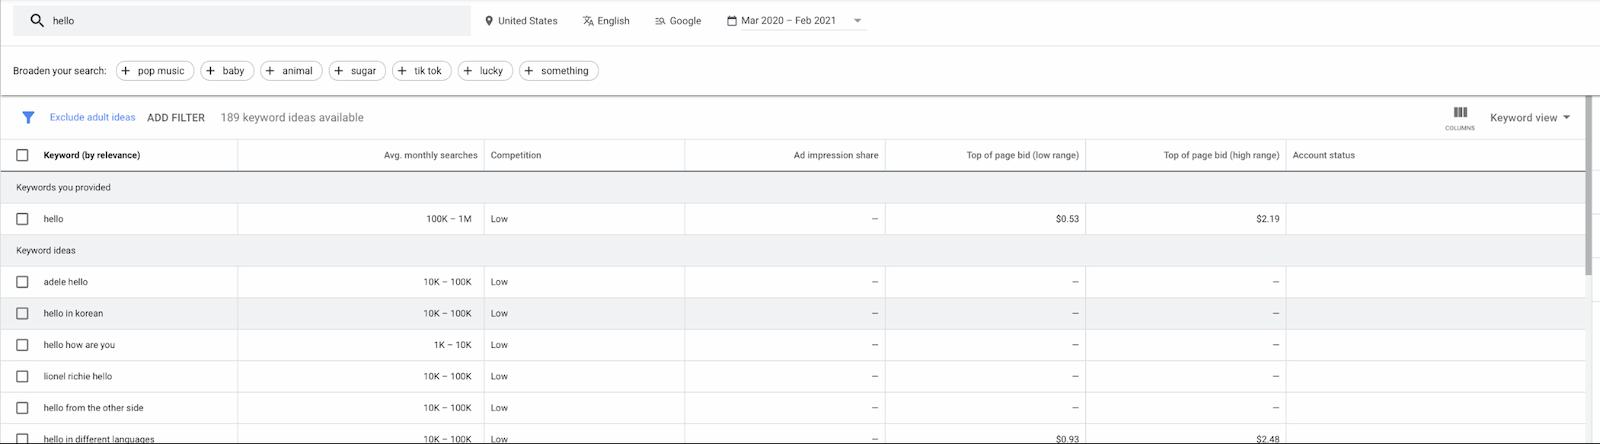Click the '100K – 1M' searches value
This screenshot has height=444, width=1600.
coord(448,219)
